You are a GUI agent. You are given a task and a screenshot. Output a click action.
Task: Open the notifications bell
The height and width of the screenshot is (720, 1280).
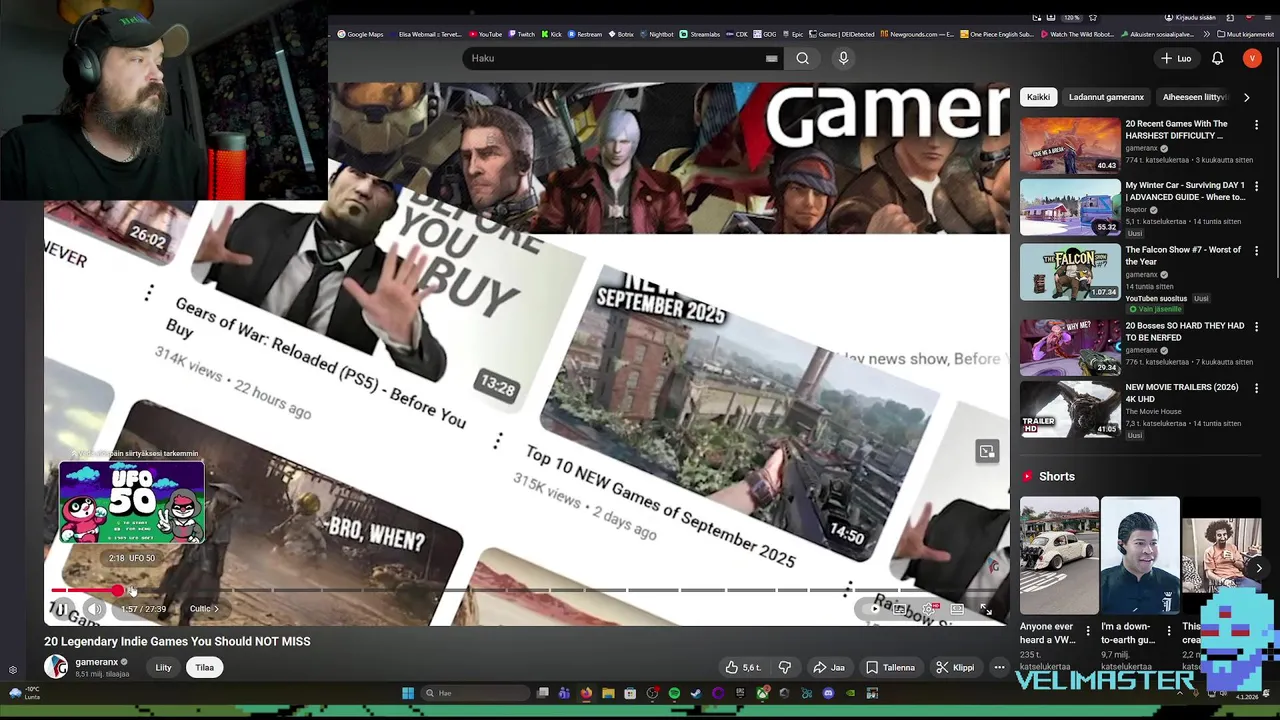1217,58
